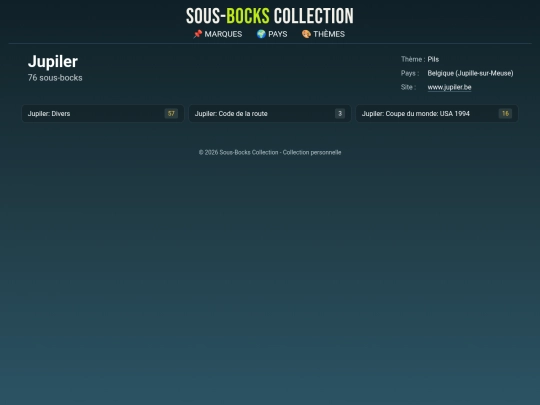Click the Sous-Bocks Collection site logo

270,16
